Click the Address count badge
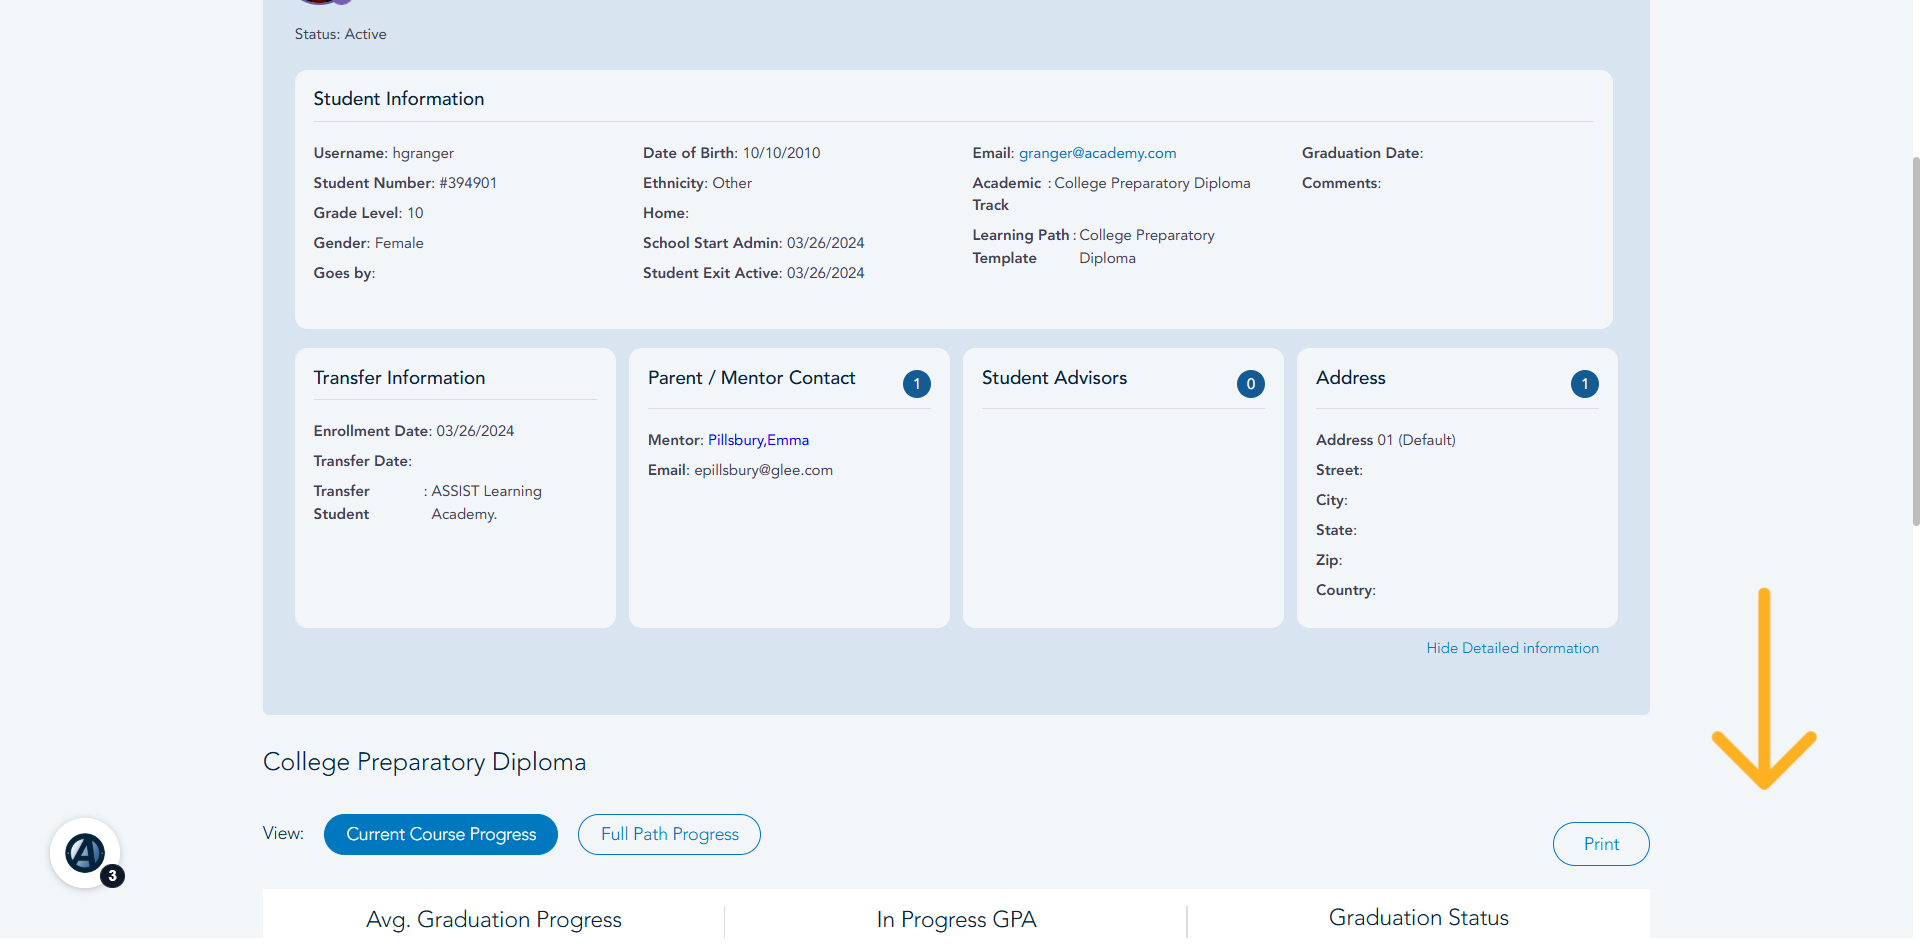Viewport: 1920px width, 945px height. pyautogui.click(x=1584, y=384)
